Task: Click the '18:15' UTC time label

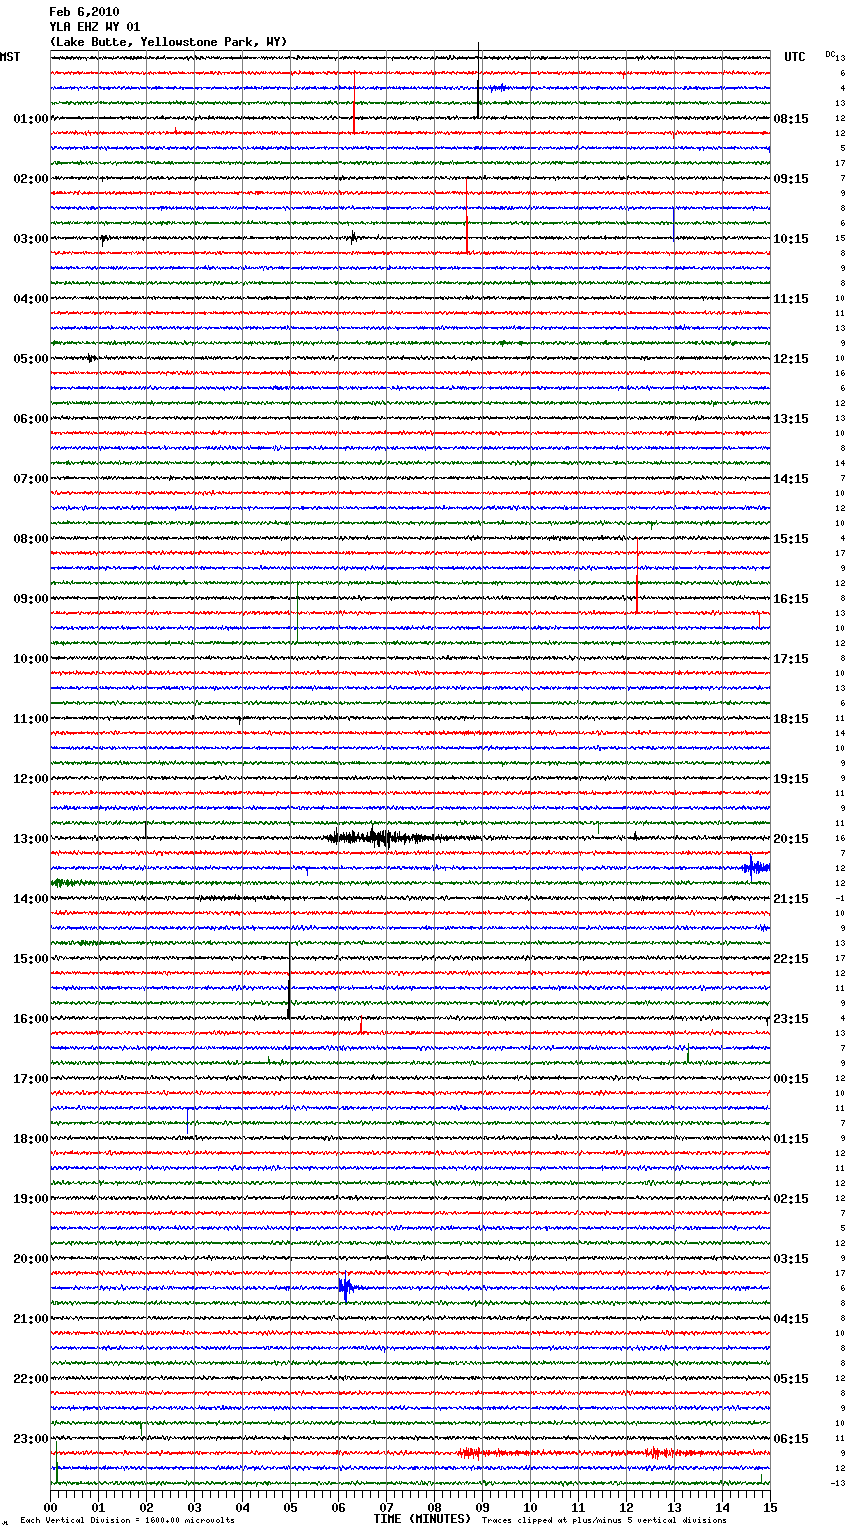Action: coord(791,719)
